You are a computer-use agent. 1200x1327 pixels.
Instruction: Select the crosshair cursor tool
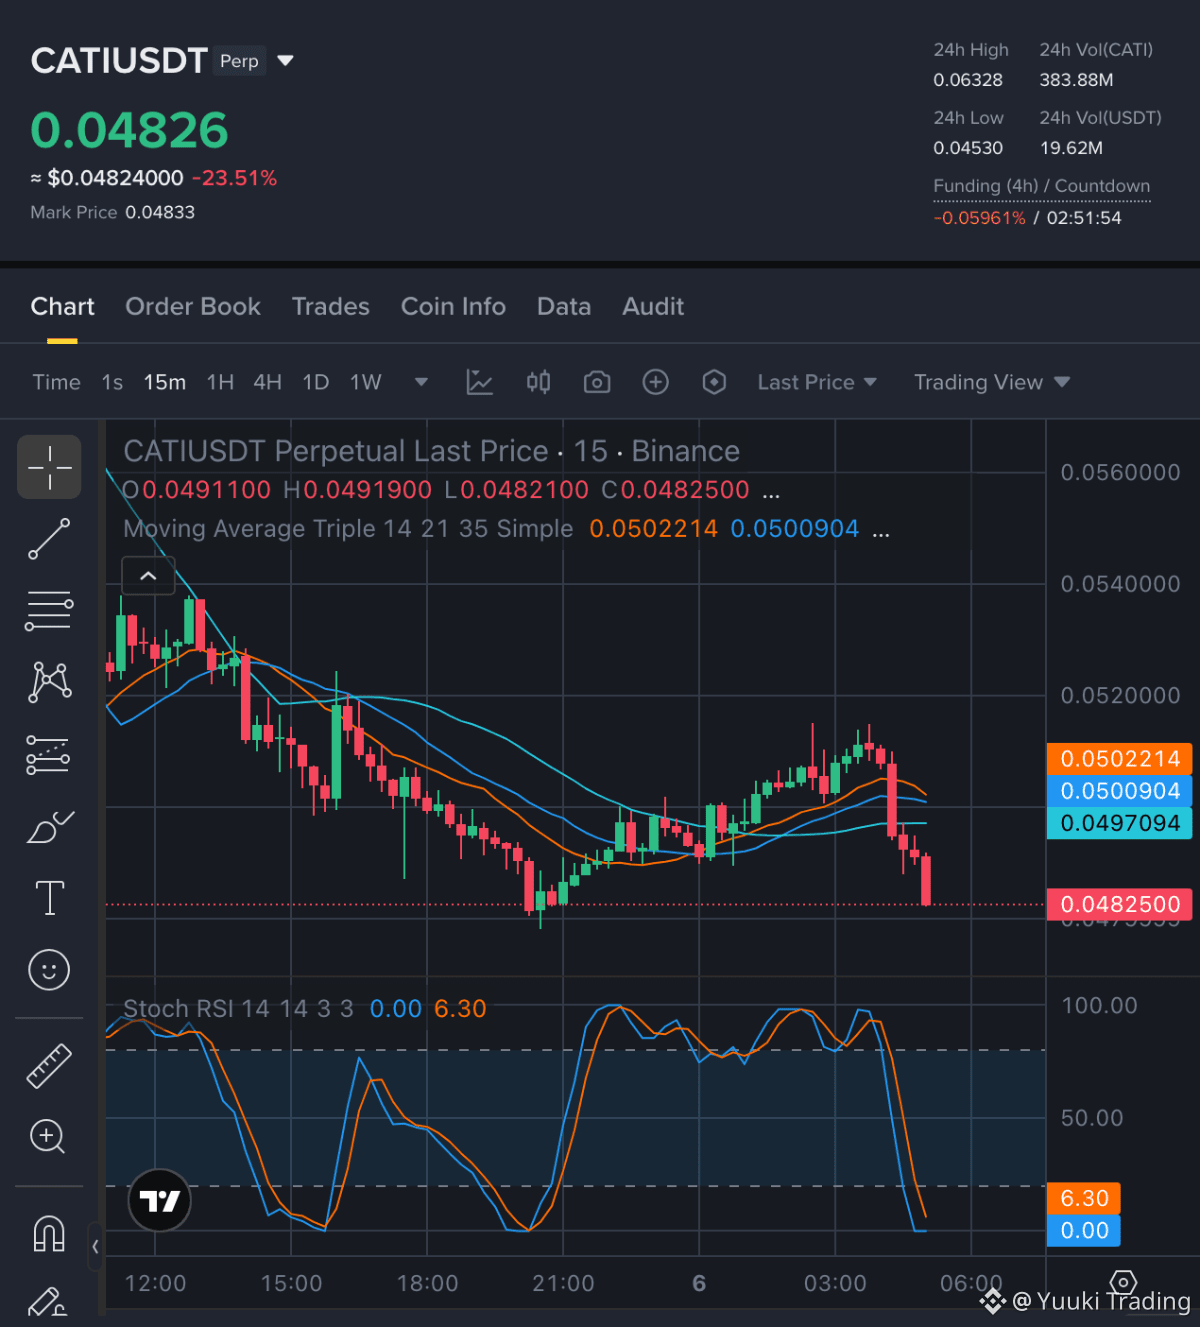click(49, 467)
